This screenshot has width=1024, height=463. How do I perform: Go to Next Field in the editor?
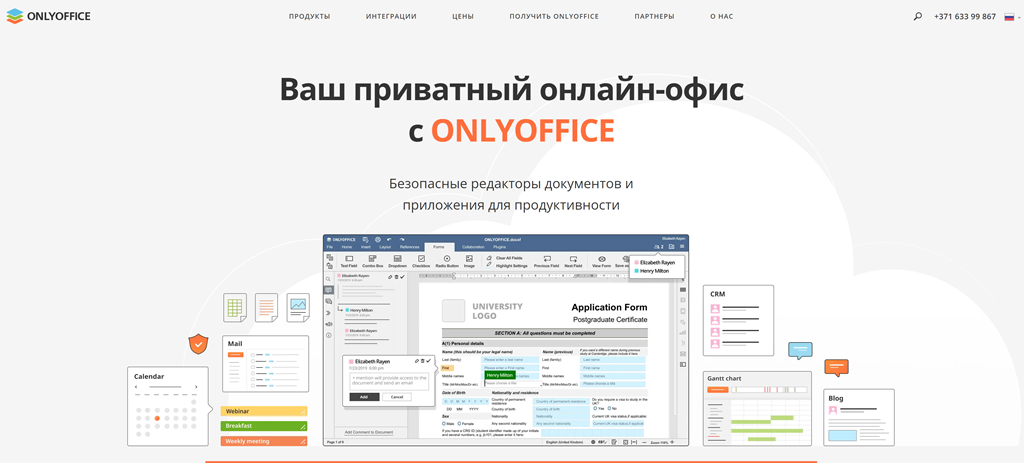pyautogui.click(x=573, y=262)
